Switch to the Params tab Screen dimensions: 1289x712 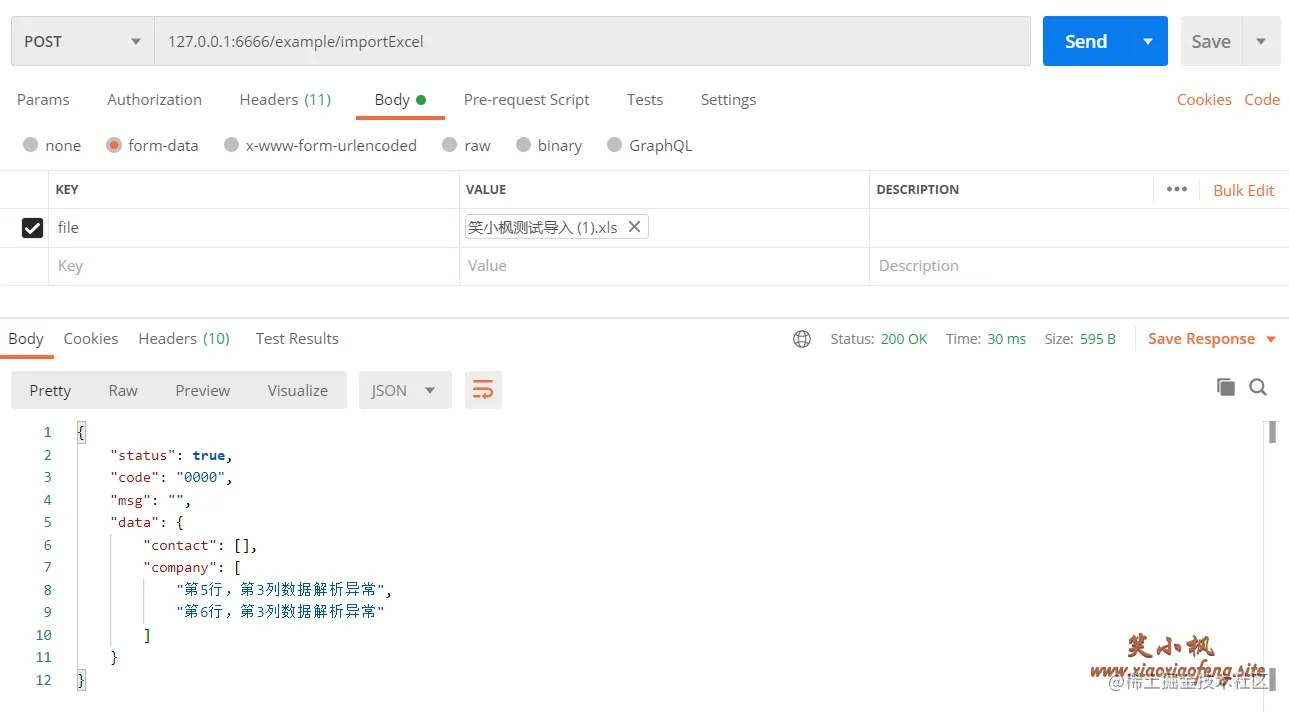tap(43, 100)
